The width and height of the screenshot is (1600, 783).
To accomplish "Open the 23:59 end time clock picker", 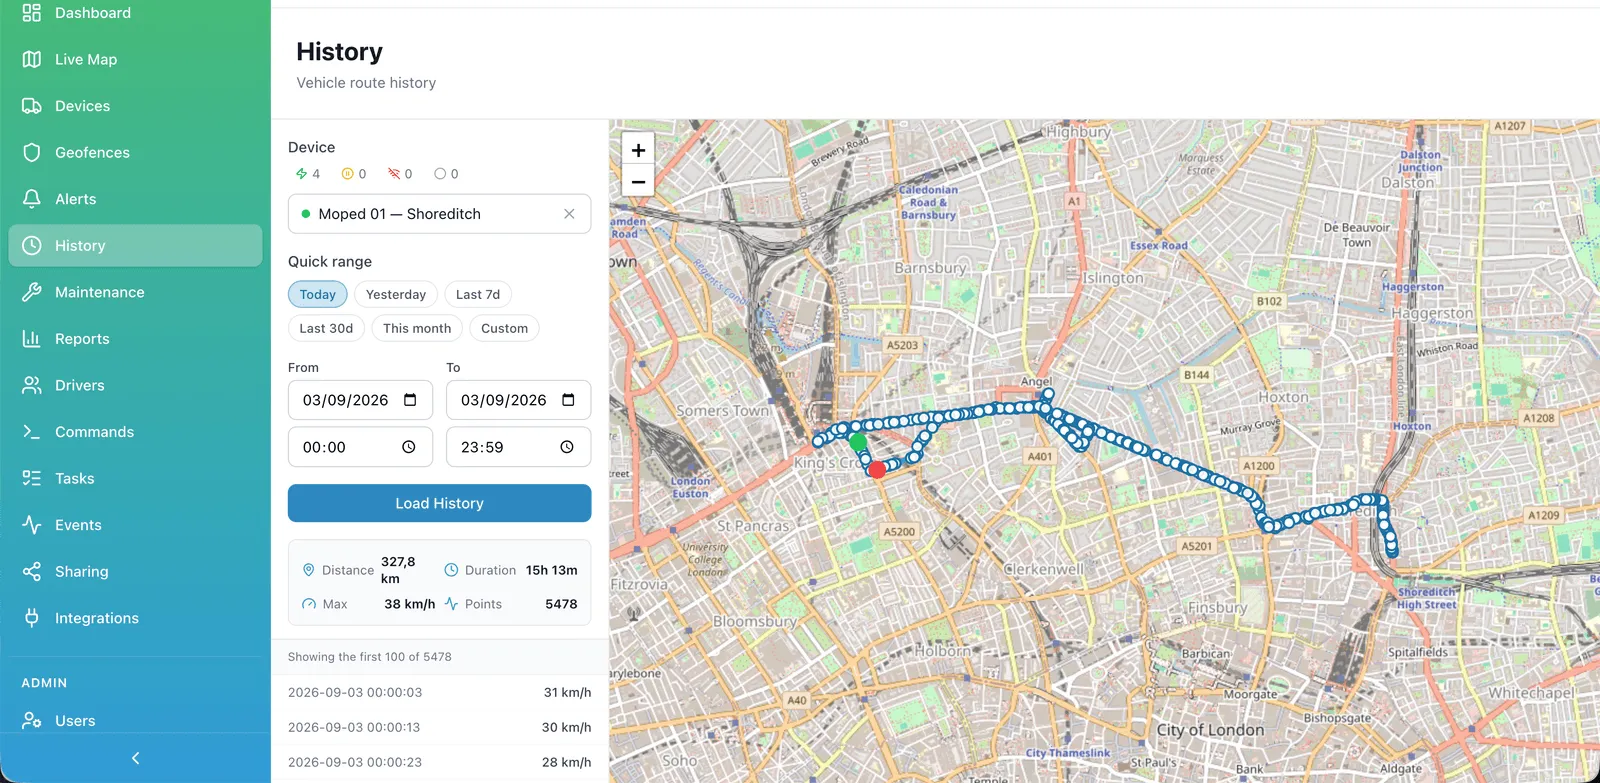I will coord(567,447).
